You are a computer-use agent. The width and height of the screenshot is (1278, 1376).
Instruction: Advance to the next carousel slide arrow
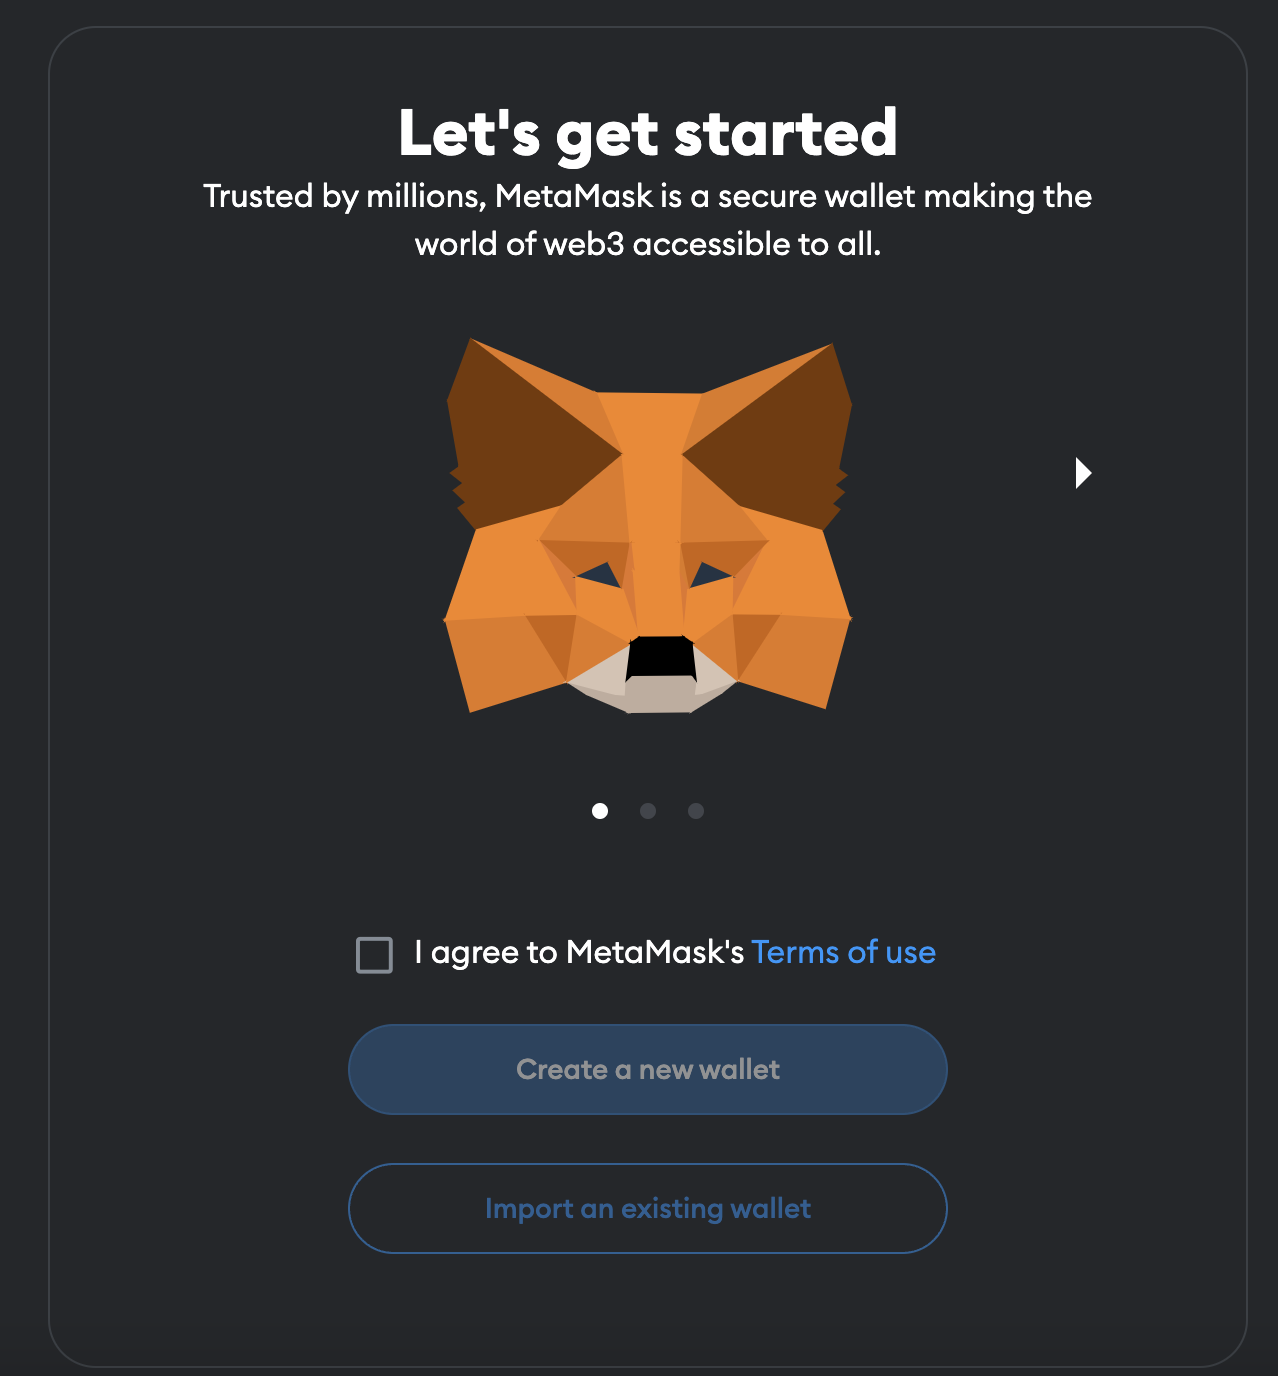[1083, 472]
